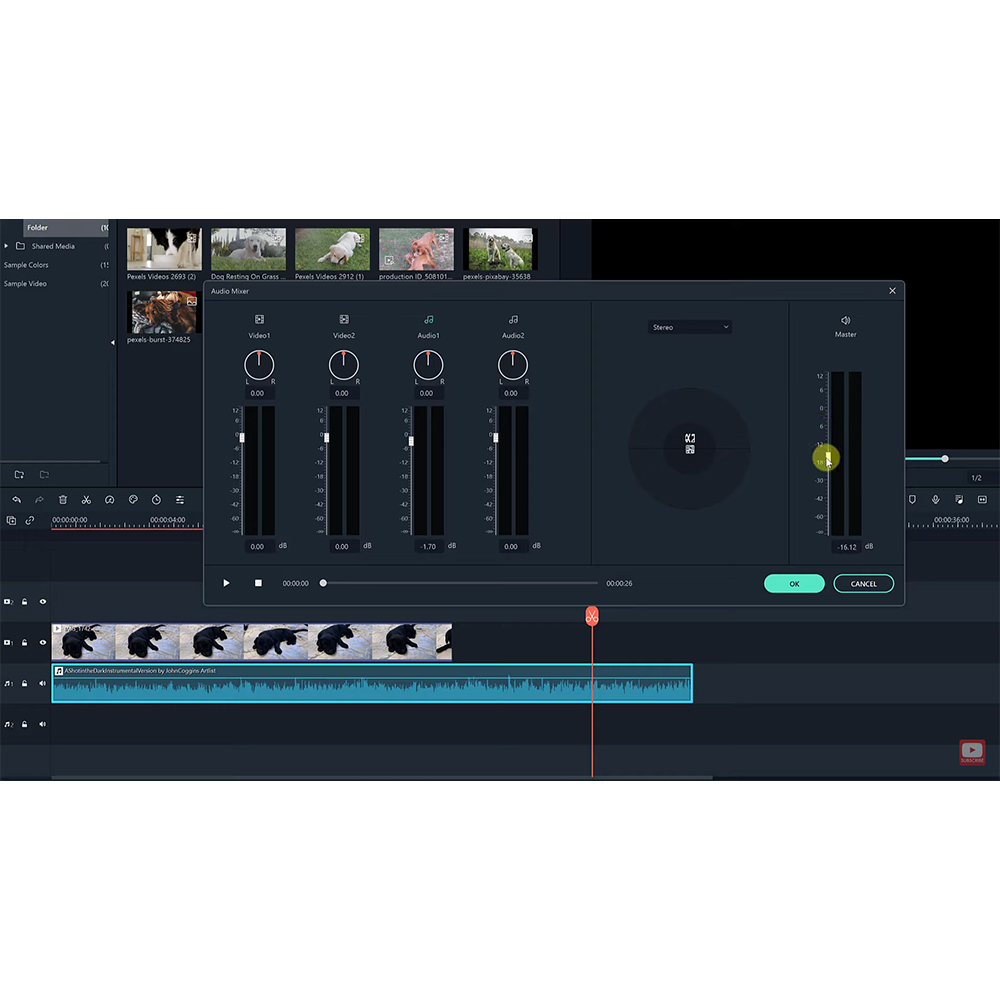Click the Audio2 music note icon in mixer
Image resolution: width=1000 pixels, height=1000 pixels.
(x=513, y=320)
